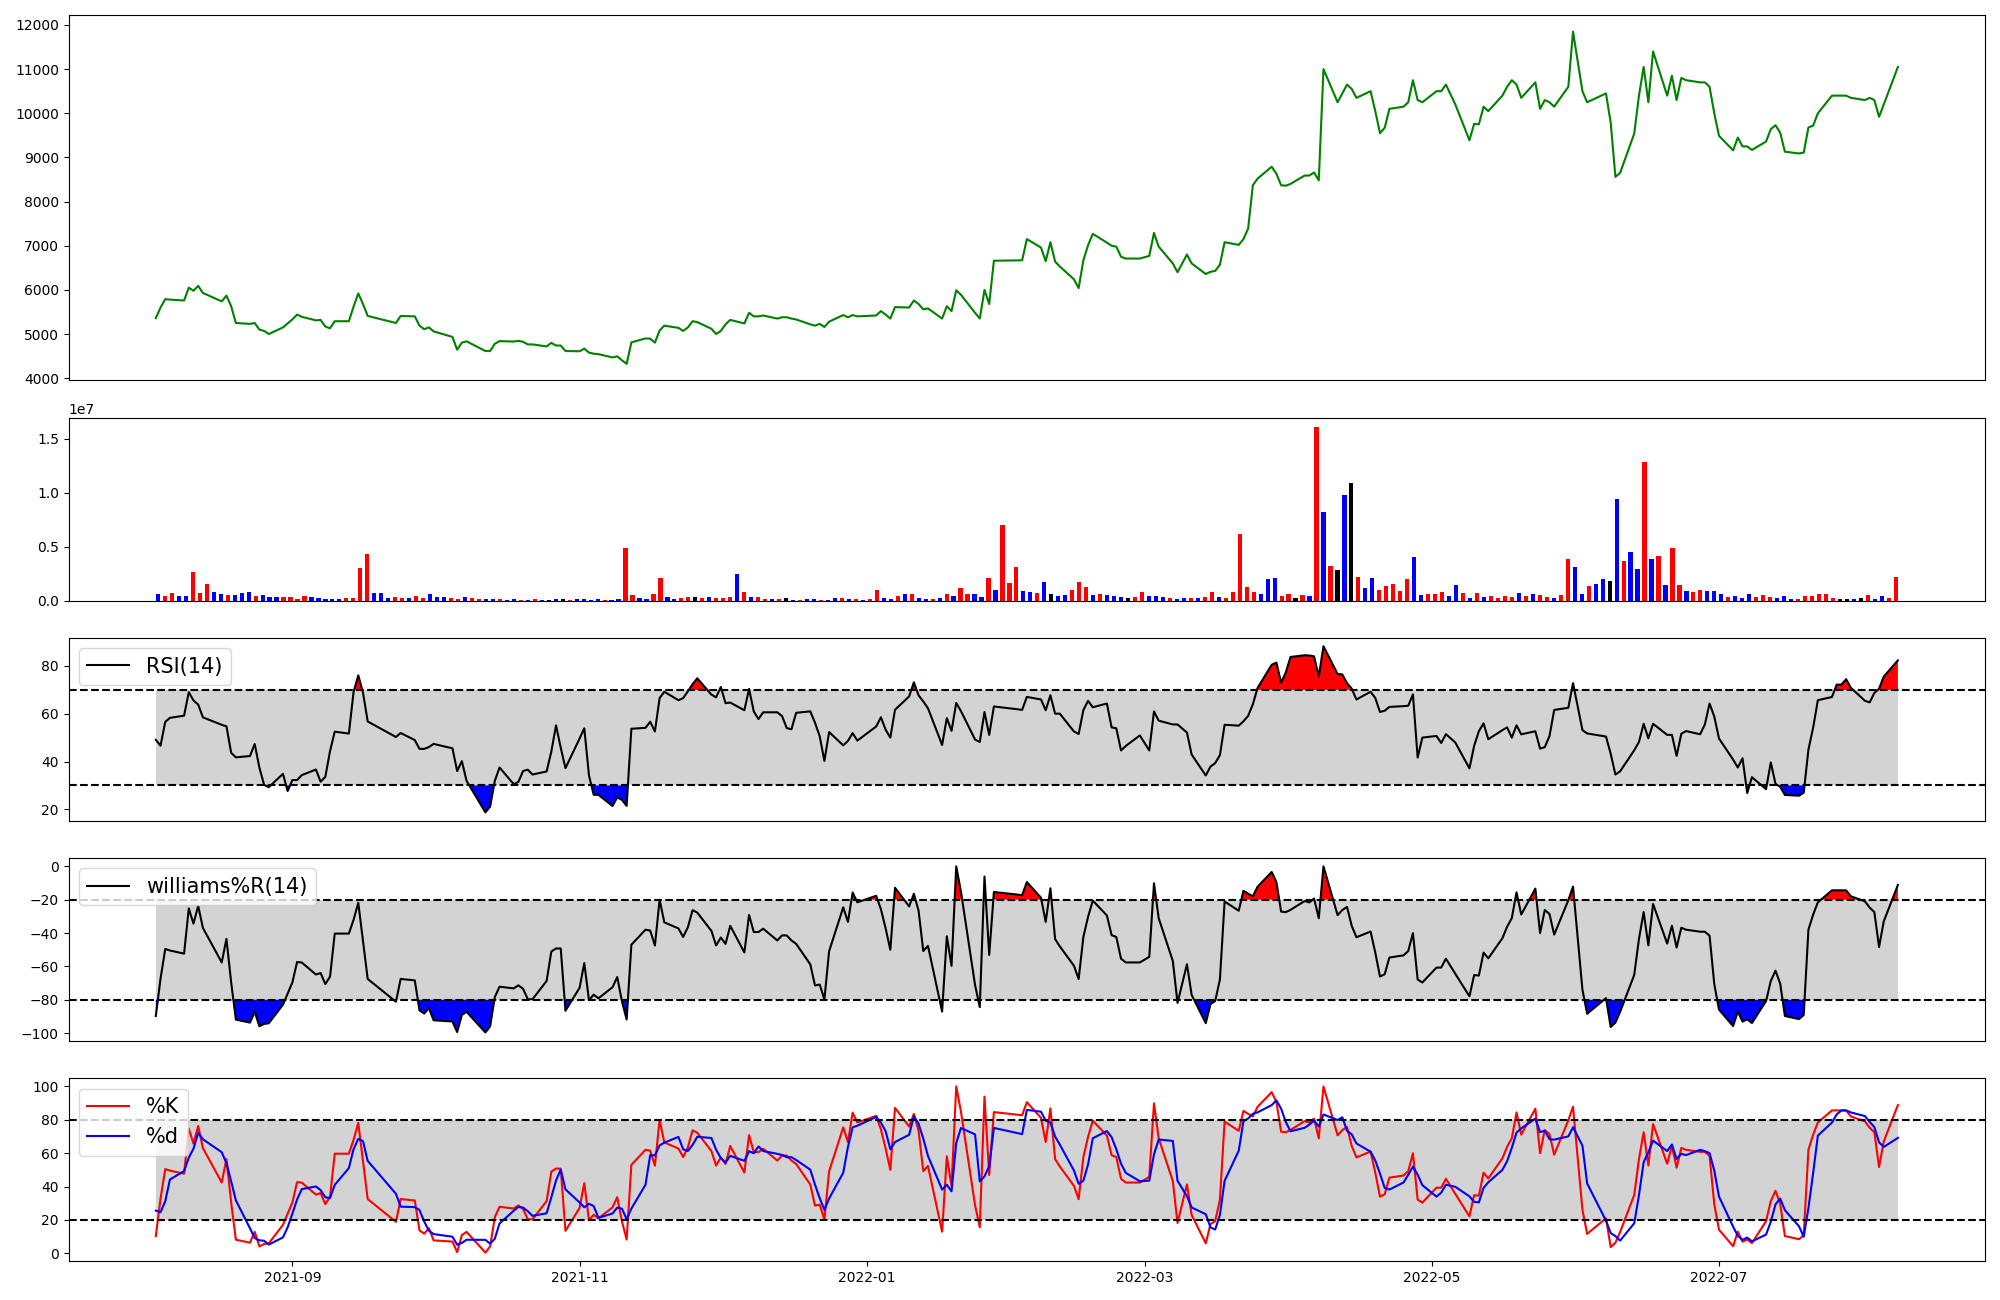Click the 2022-05 x-axis date label

click(1431, 1277)
